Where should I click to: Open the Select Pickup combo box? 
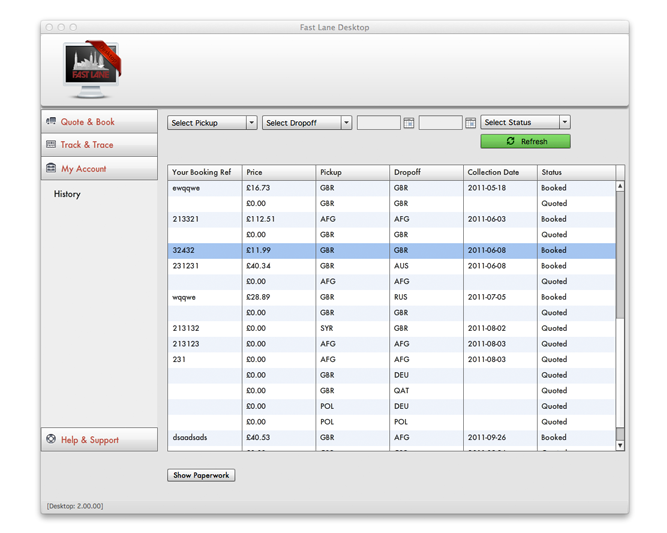tap(212, 123)
